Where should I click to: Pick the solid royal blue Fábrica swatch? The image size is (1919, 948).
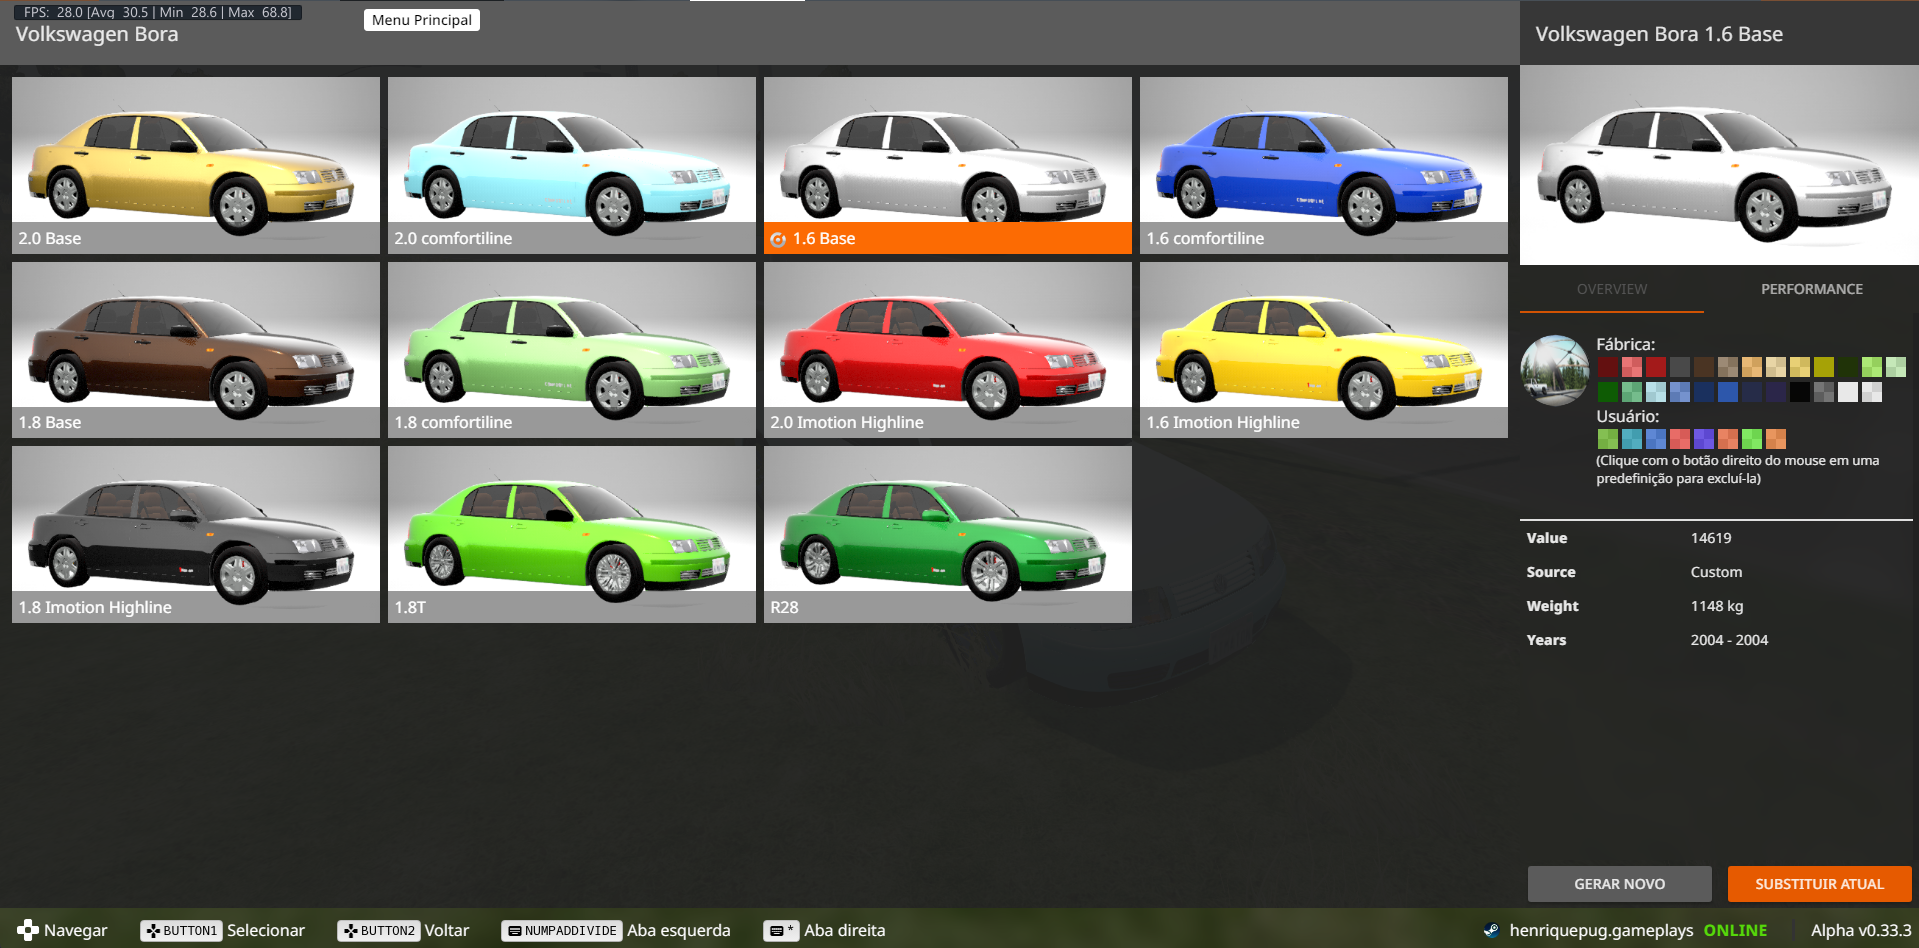tap(1728, 392)
